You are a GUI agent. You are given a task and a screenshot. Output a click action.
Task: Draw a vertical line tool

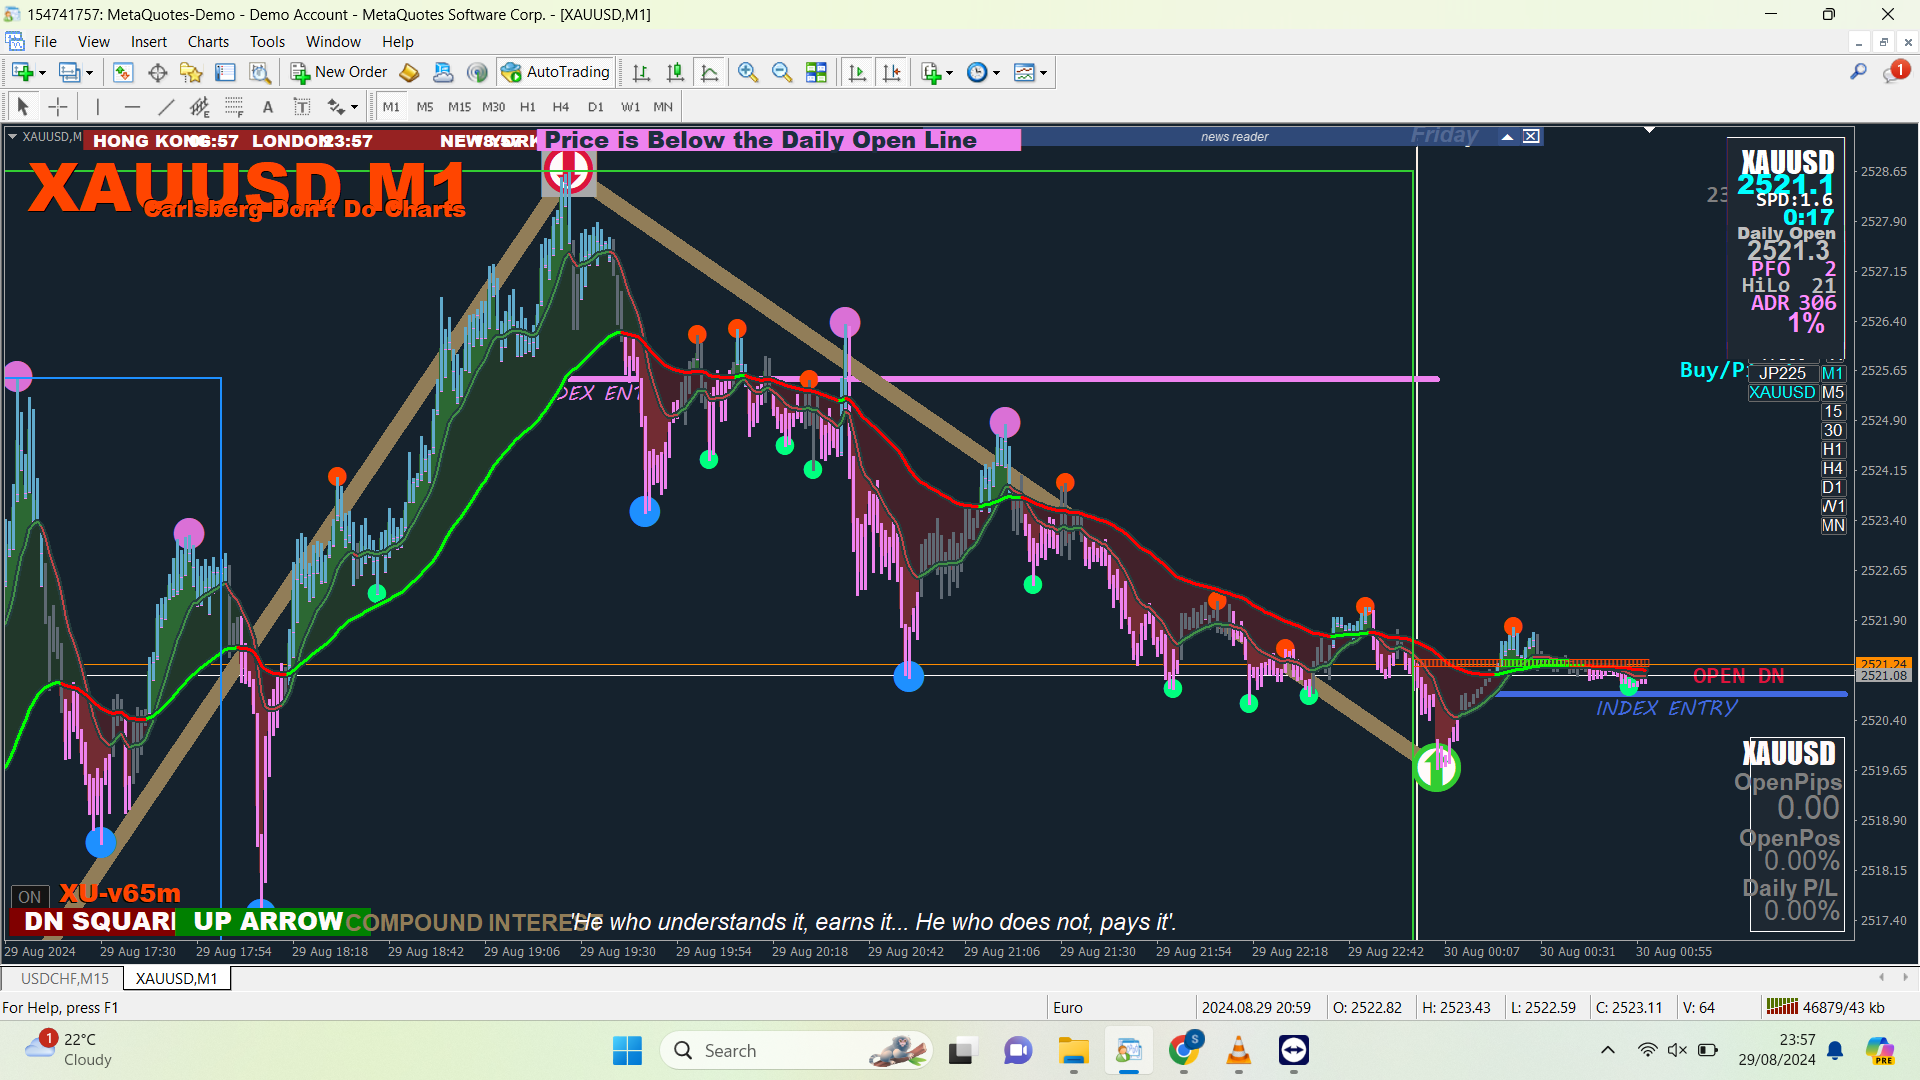[97, 107]
